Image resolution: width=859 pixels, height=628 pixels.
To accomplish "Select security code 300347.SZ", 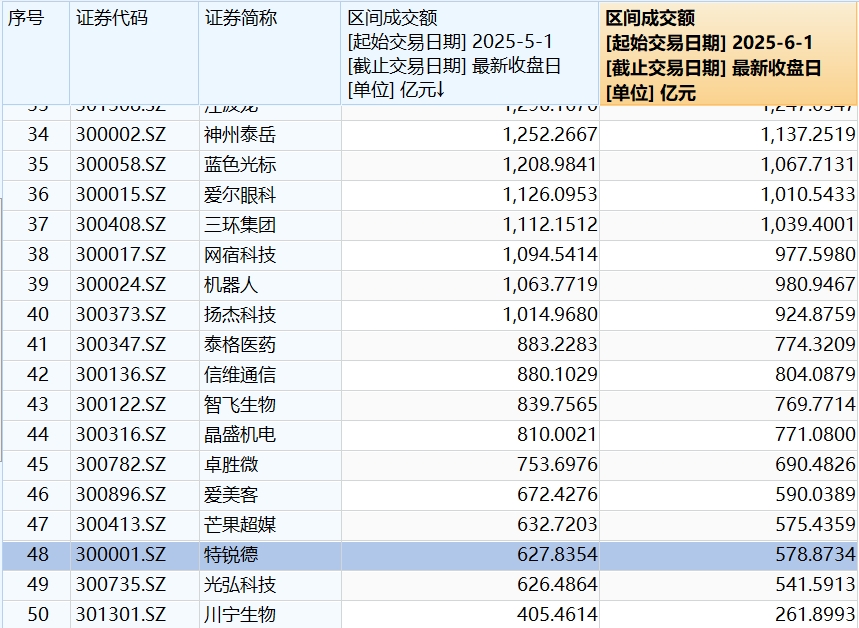I will click(121, 345).
